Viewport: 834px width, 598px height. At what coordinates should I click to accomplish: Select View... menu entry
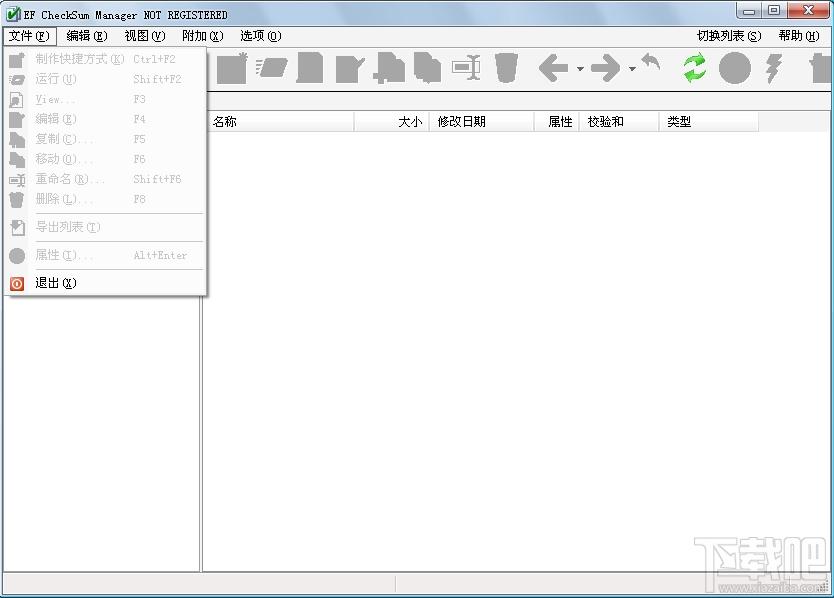[x=105, y=99]
